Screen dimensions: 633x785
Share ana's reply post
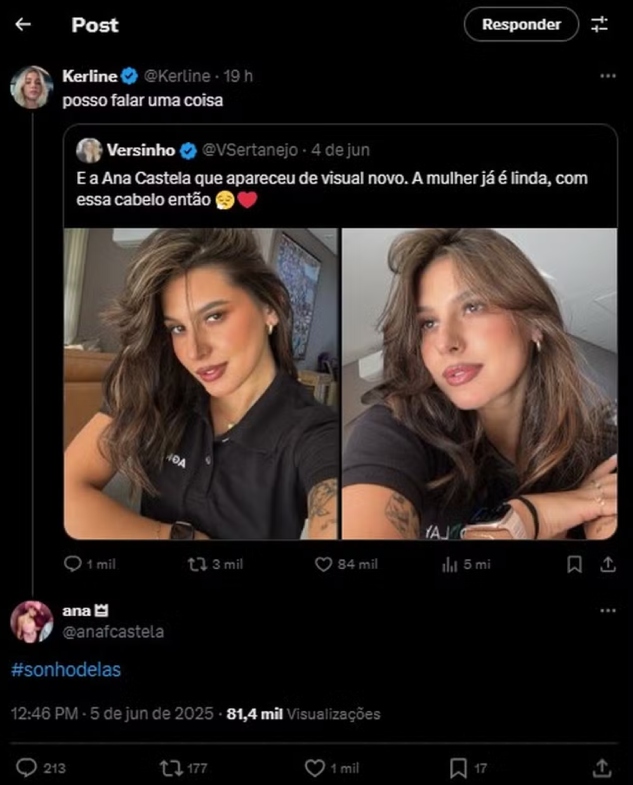(x=602, y=768)
